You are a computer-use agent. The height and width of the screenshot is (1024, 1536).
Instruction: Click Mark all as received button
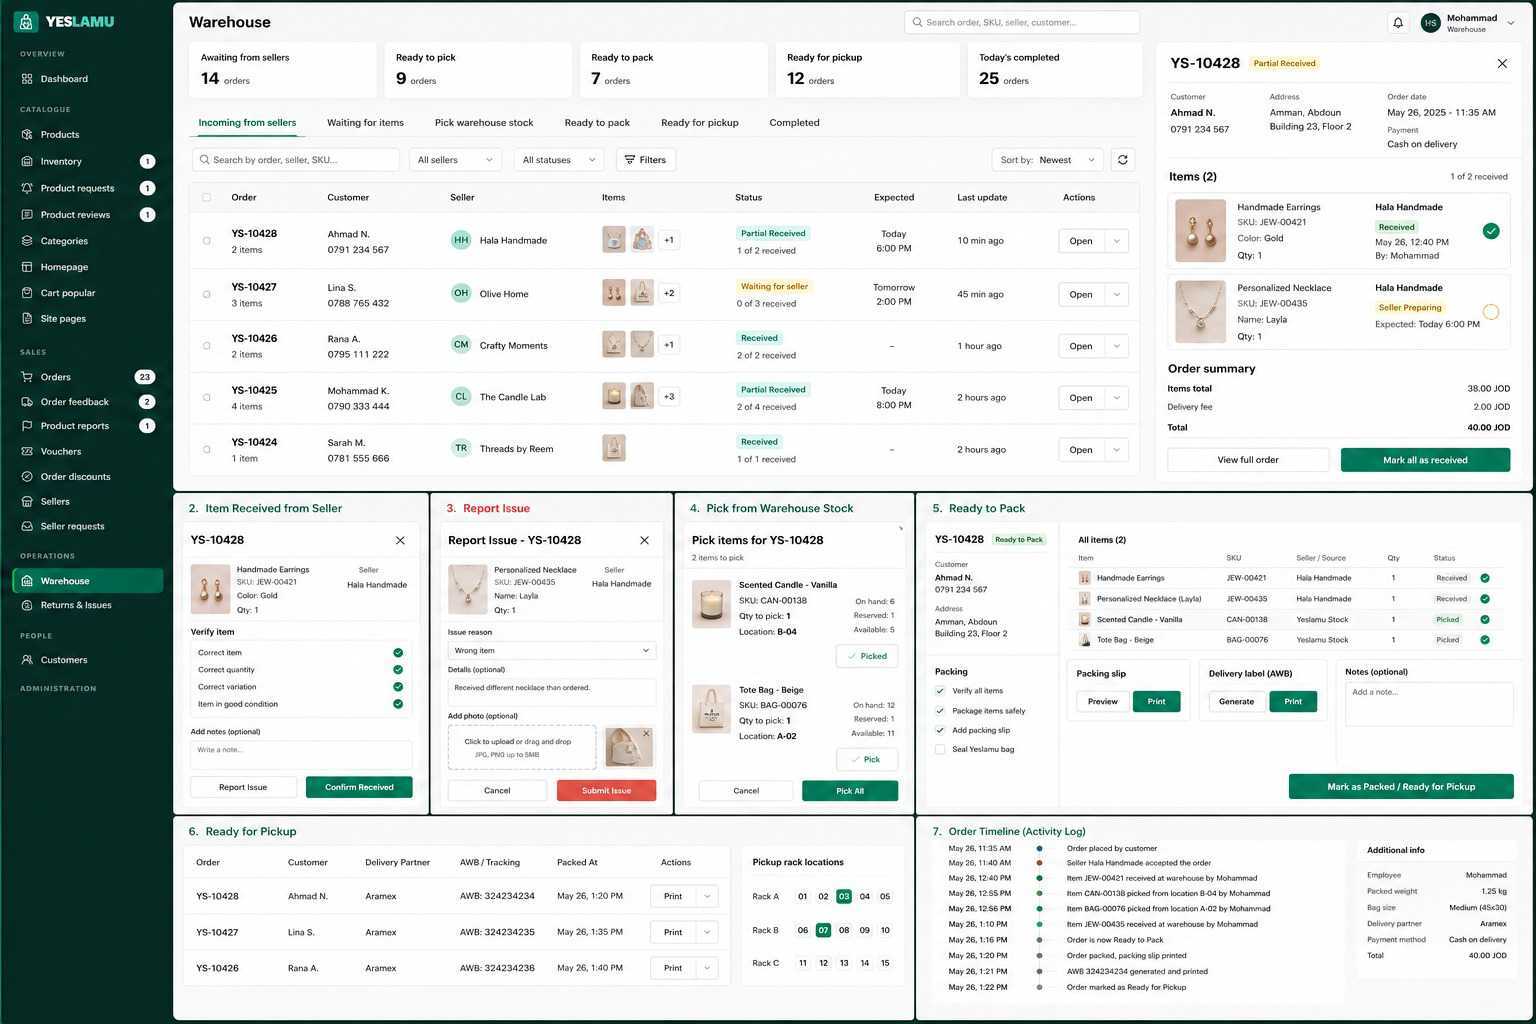[x=1425, y=460]
